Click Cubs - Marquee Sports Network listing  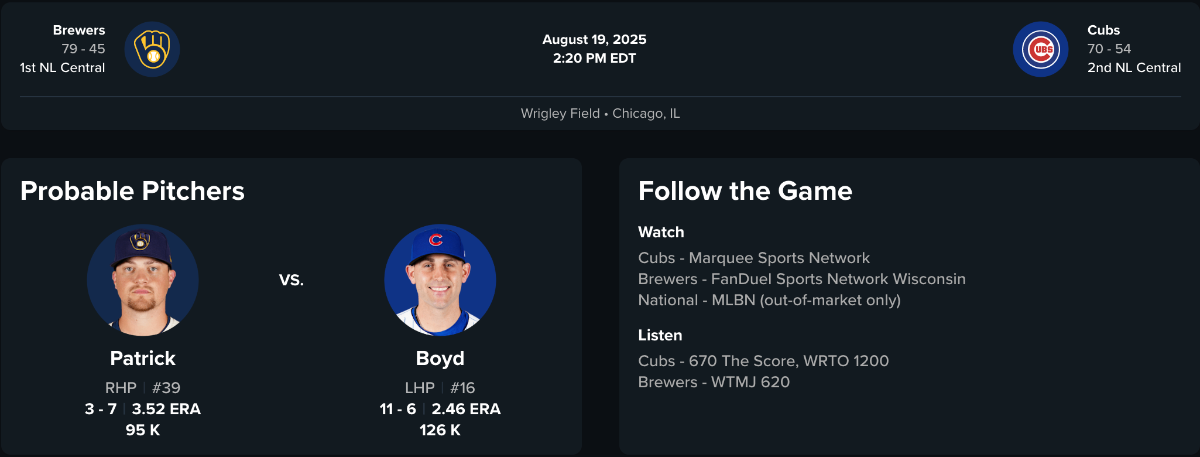(754, 258)
